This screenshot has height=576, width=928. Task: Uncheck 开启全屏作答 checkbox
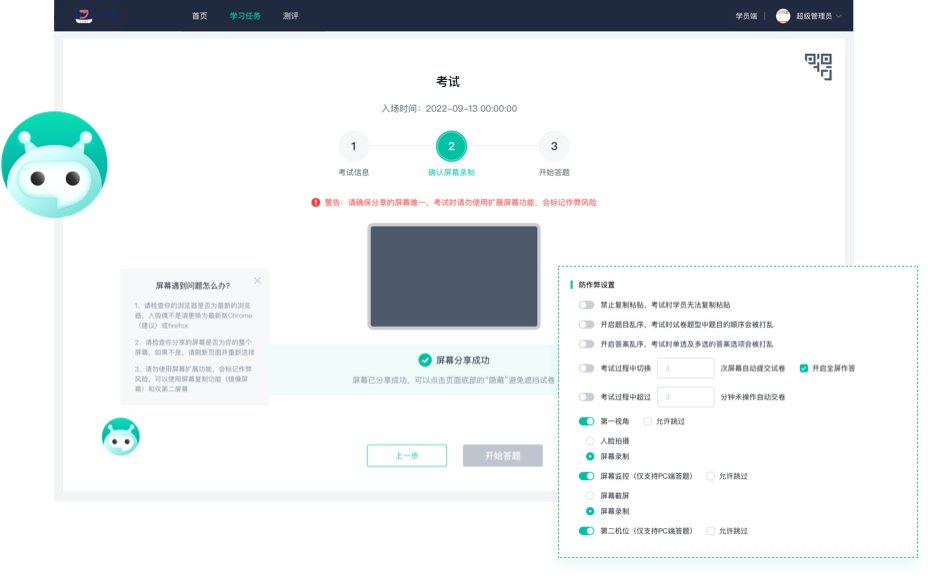804,368
